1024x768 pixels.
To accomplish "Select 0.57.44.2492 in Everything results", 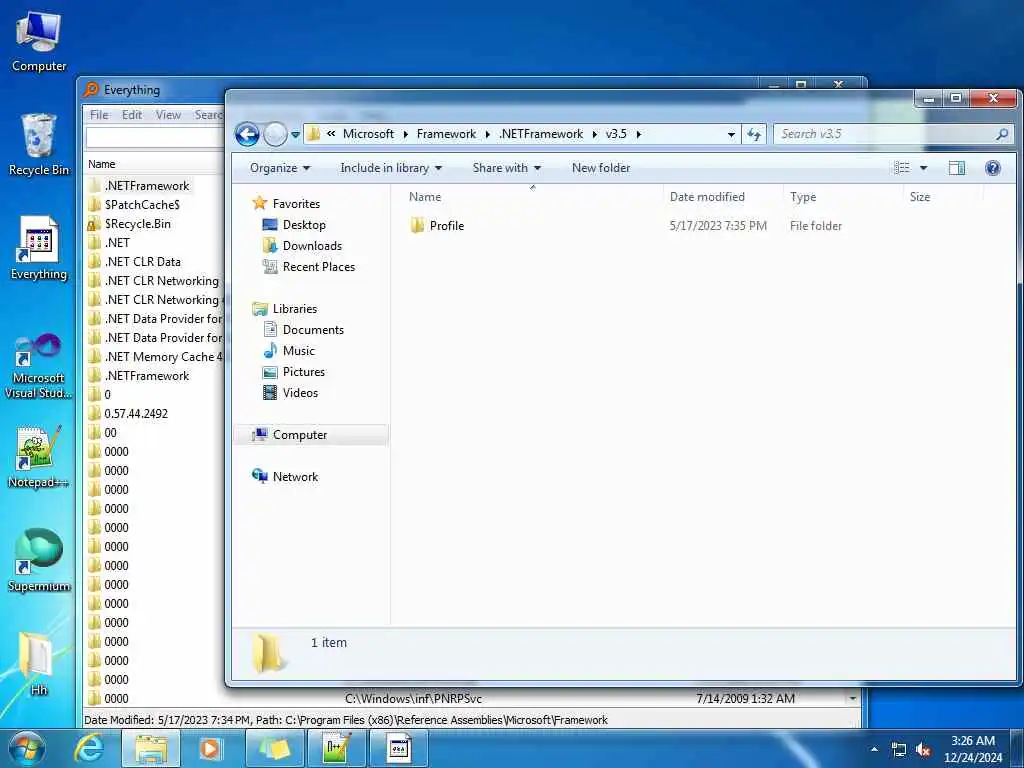I will pyautogui.click(x=136, y=414).
